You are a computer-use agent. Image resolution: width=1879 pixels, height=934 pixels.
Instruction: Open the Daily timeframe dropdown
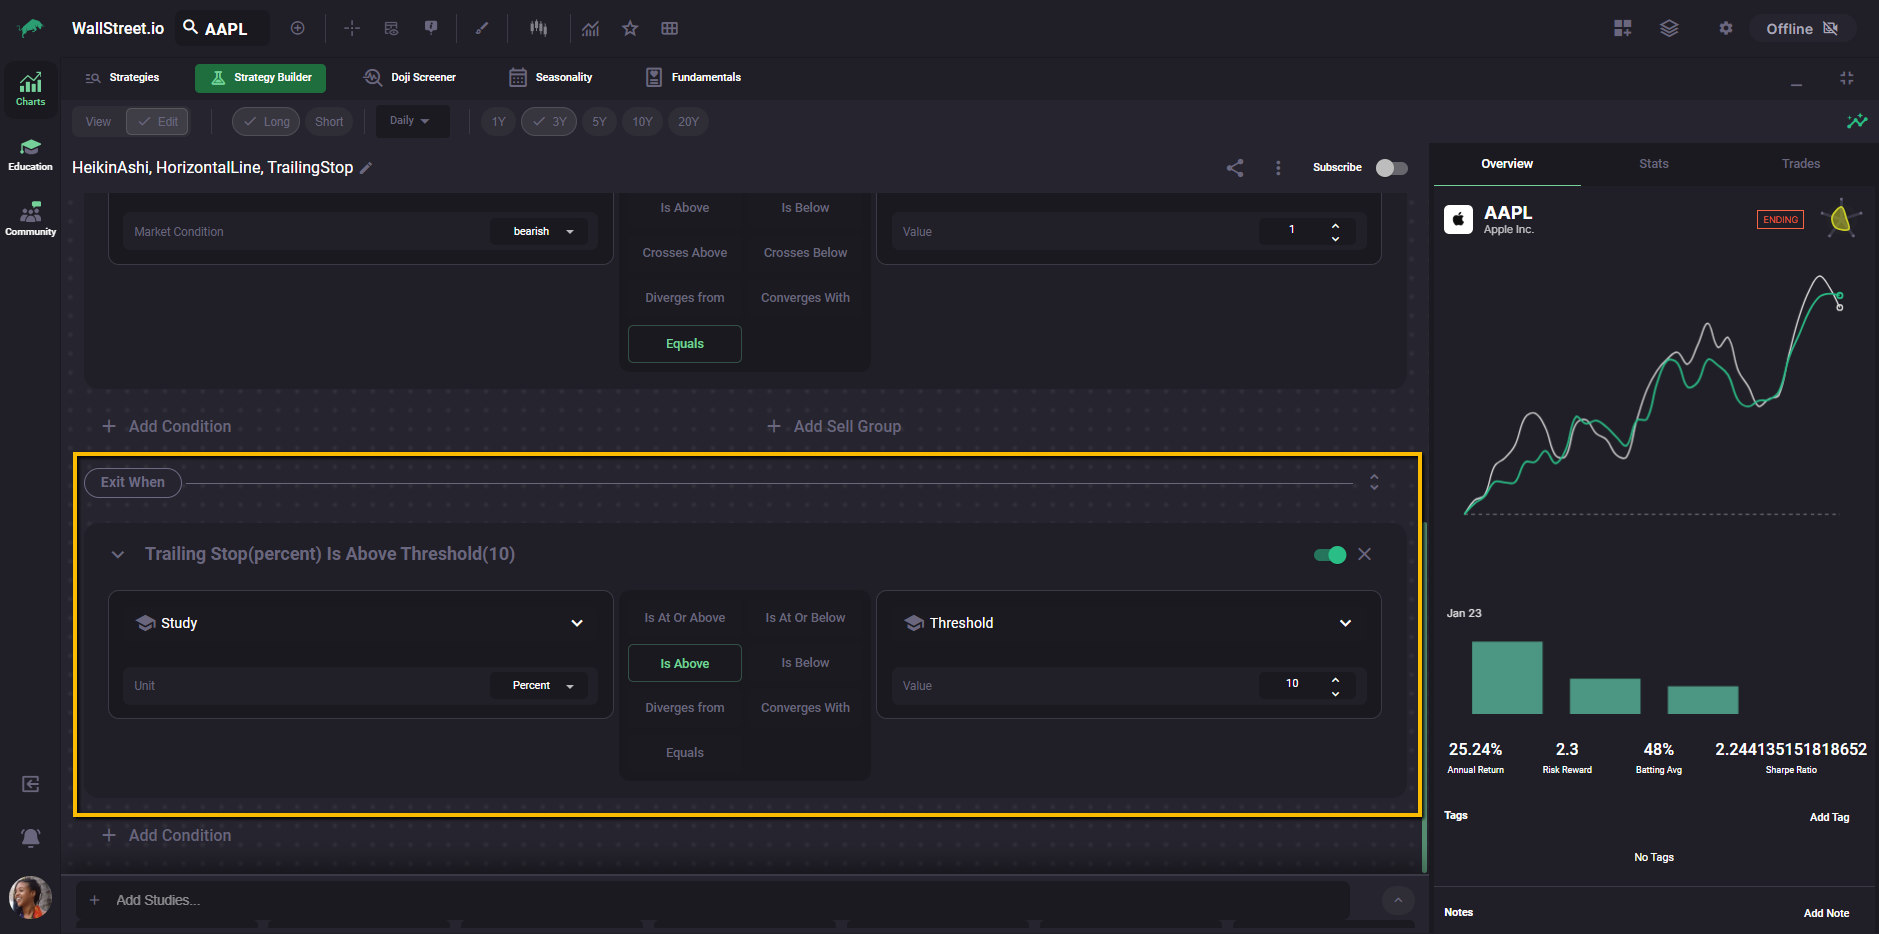click(411, 121)
